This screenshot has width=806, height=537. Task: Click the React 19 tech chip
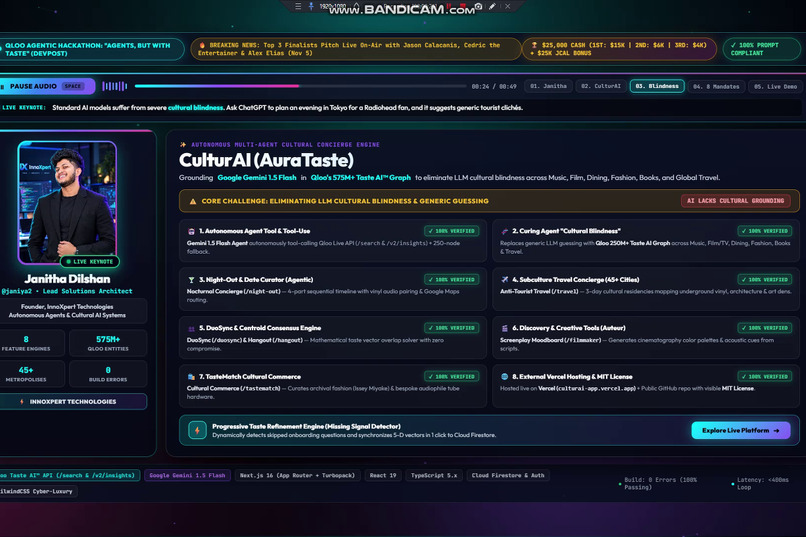click(x=383, y=475)
